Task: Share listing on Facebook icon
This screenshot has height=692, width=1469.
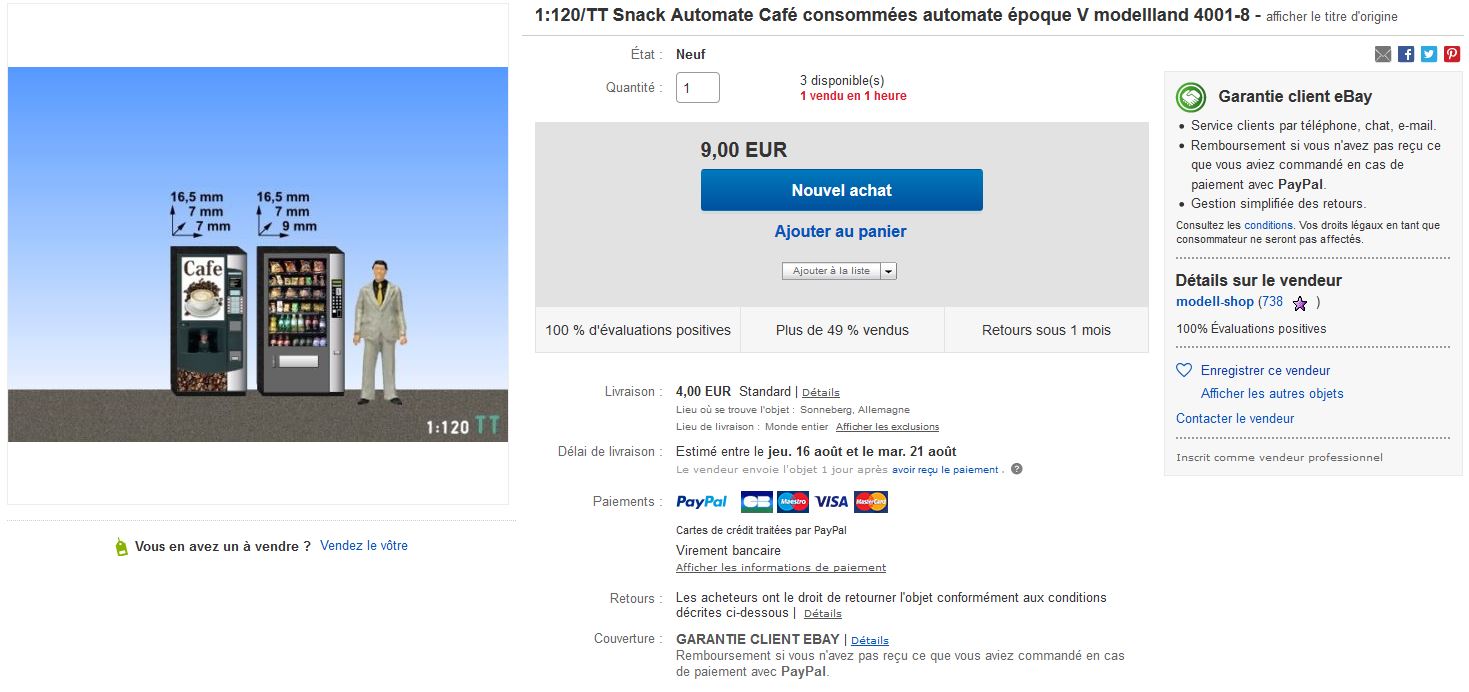Action: [x=1406, y=54]
